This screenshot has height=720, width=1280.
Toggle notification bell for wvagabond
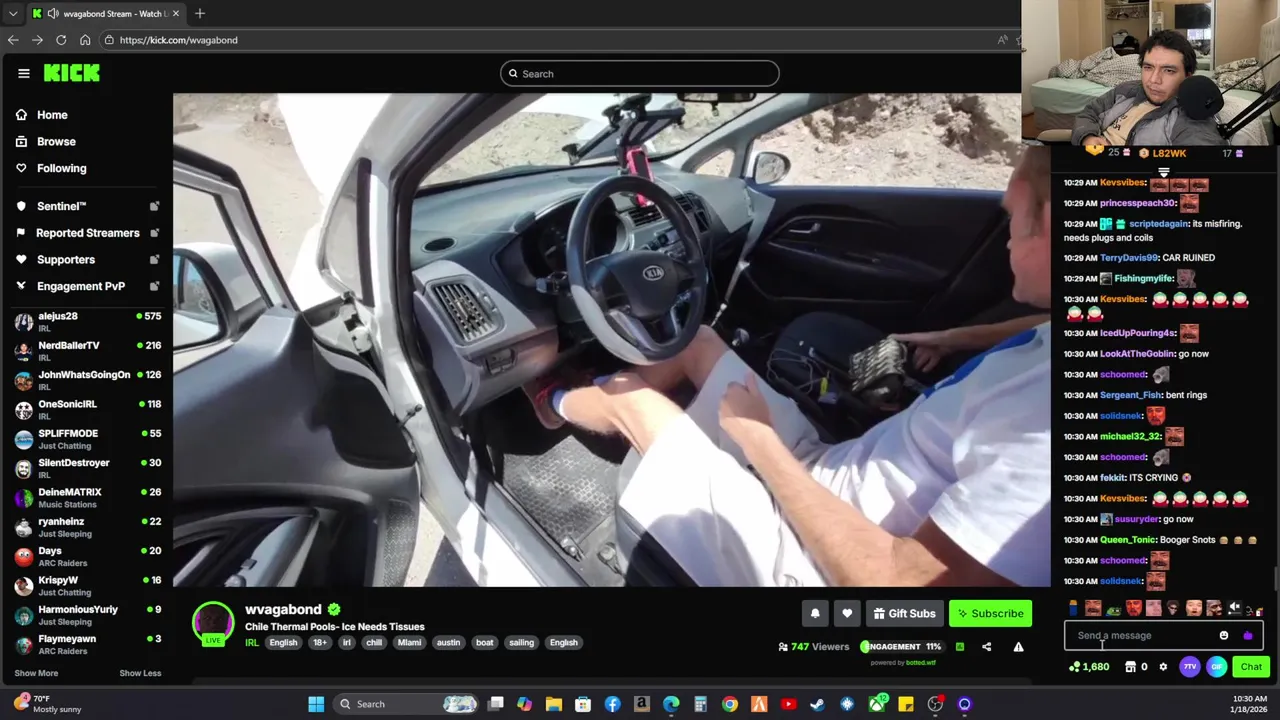click(x=815, y=614)
